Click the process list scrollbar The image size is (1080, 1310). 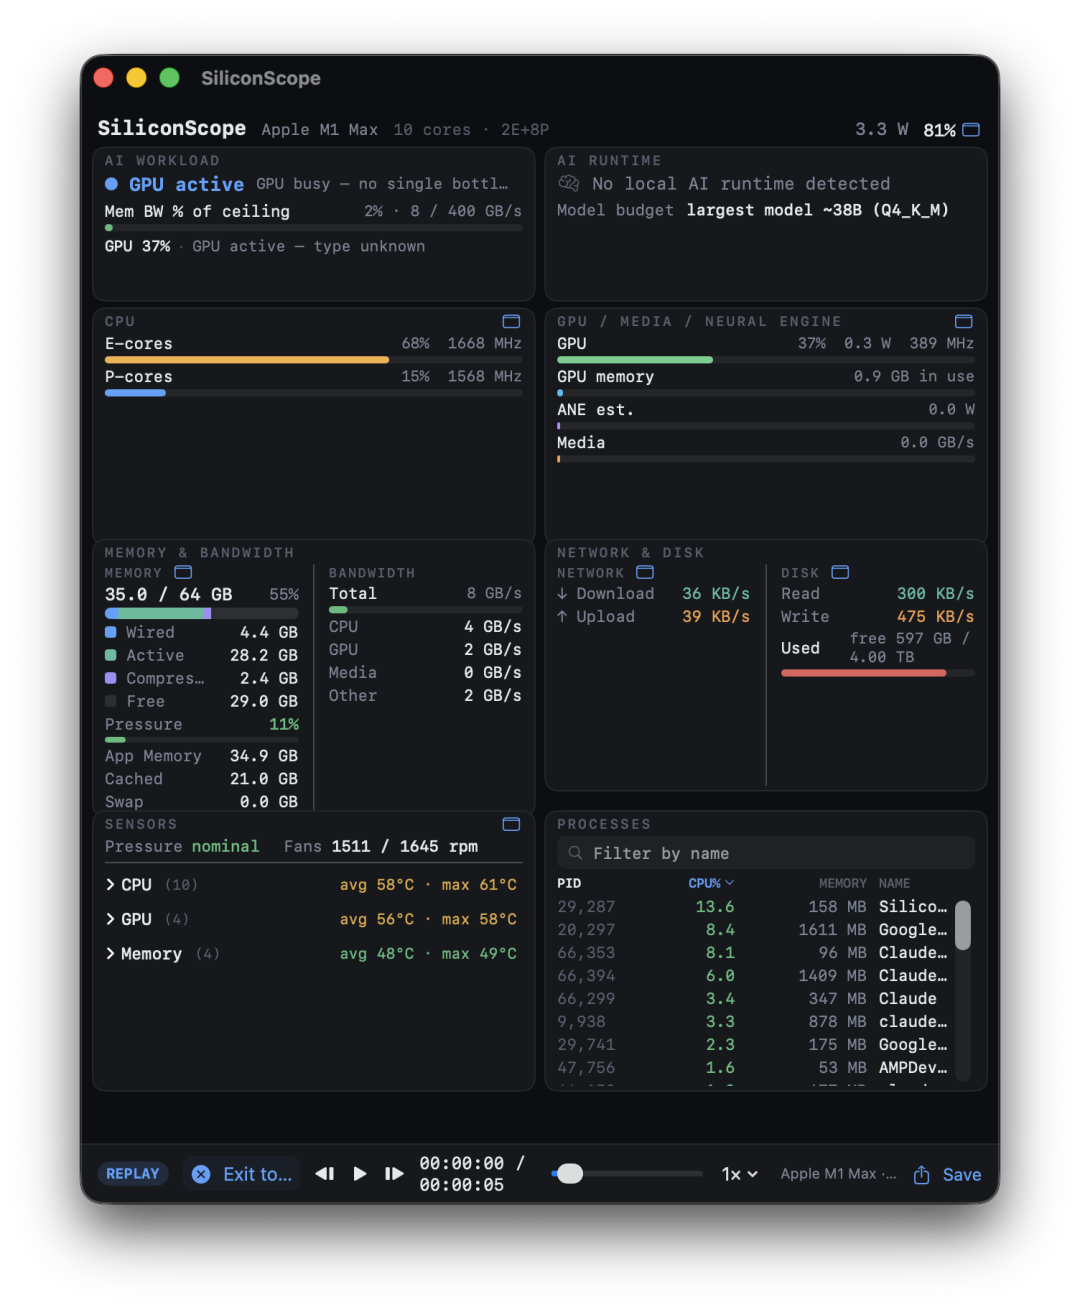963,925
